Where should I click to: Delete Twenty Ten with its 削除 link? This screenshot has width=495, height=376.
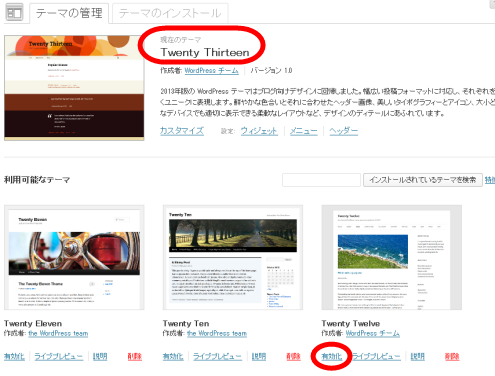pyautogui.click(x=293, y=356)
